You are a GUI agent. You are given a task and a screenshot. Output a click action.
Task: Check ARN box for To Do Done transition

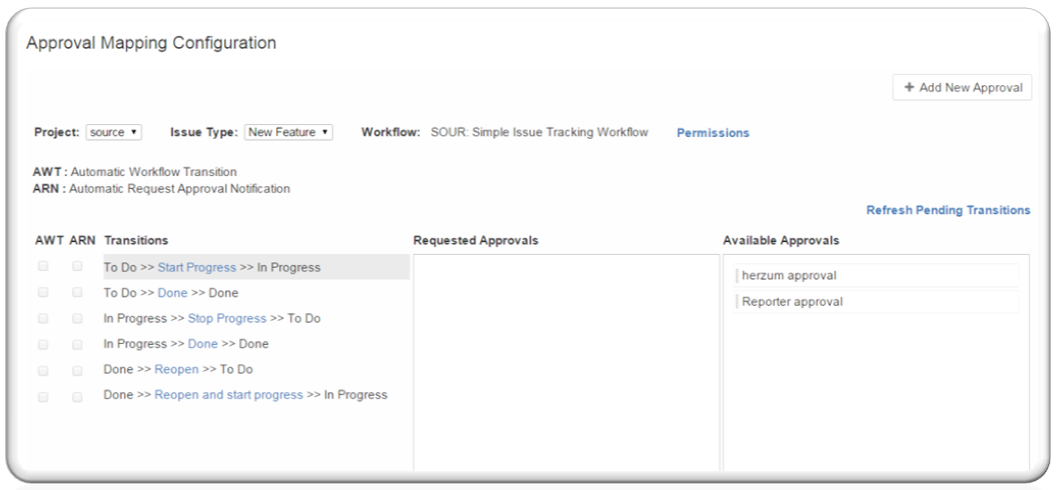pos(77,293)
